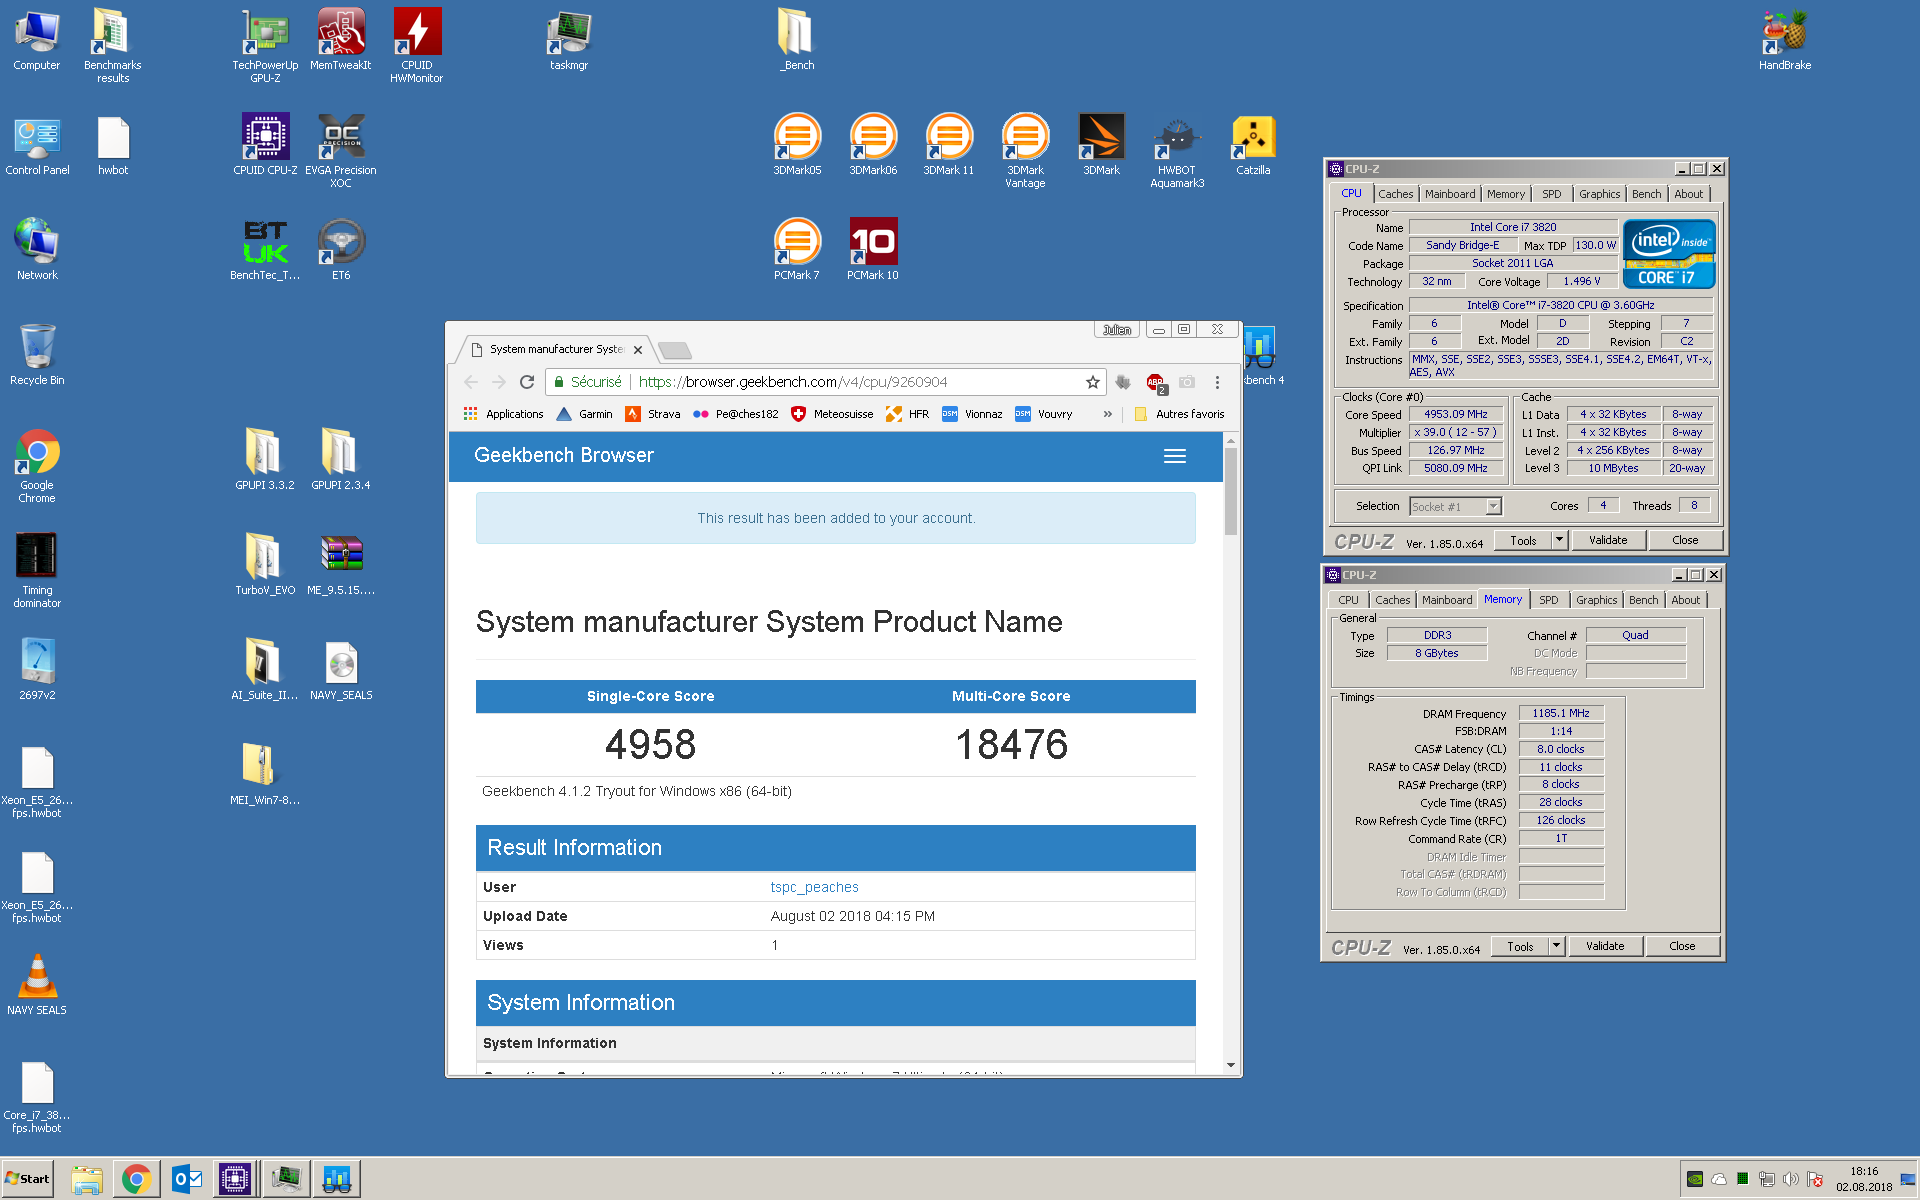The image size is (1920, 1200).
Task: Launch EVGA Precision XOC icon
Action: pos(341,150)
